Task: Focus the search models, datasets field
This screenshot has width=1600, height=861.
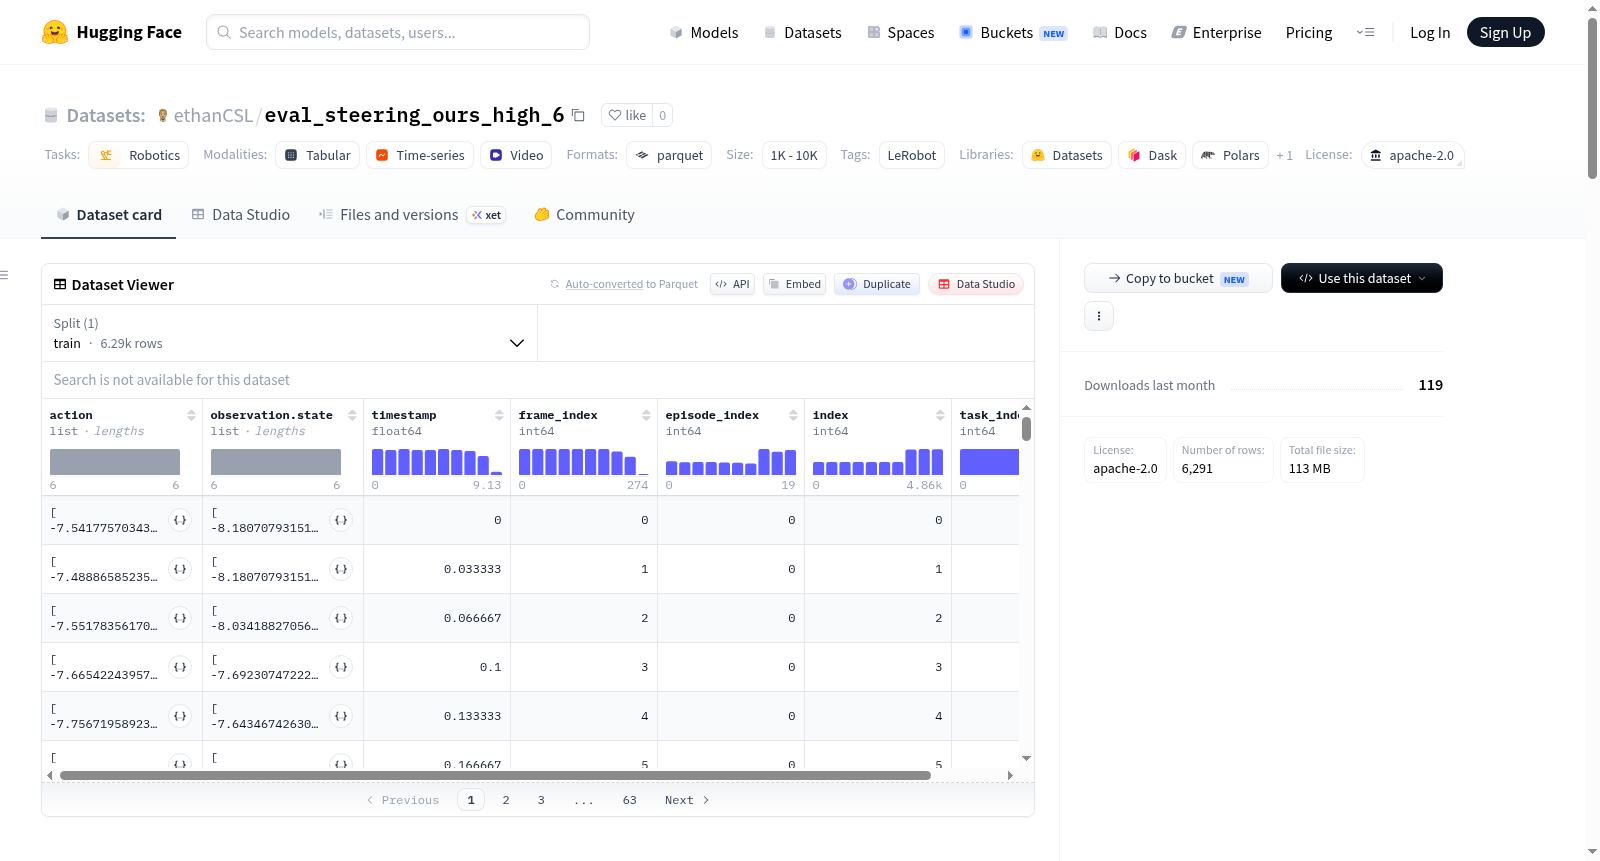Action: click(x=398, y=32)
